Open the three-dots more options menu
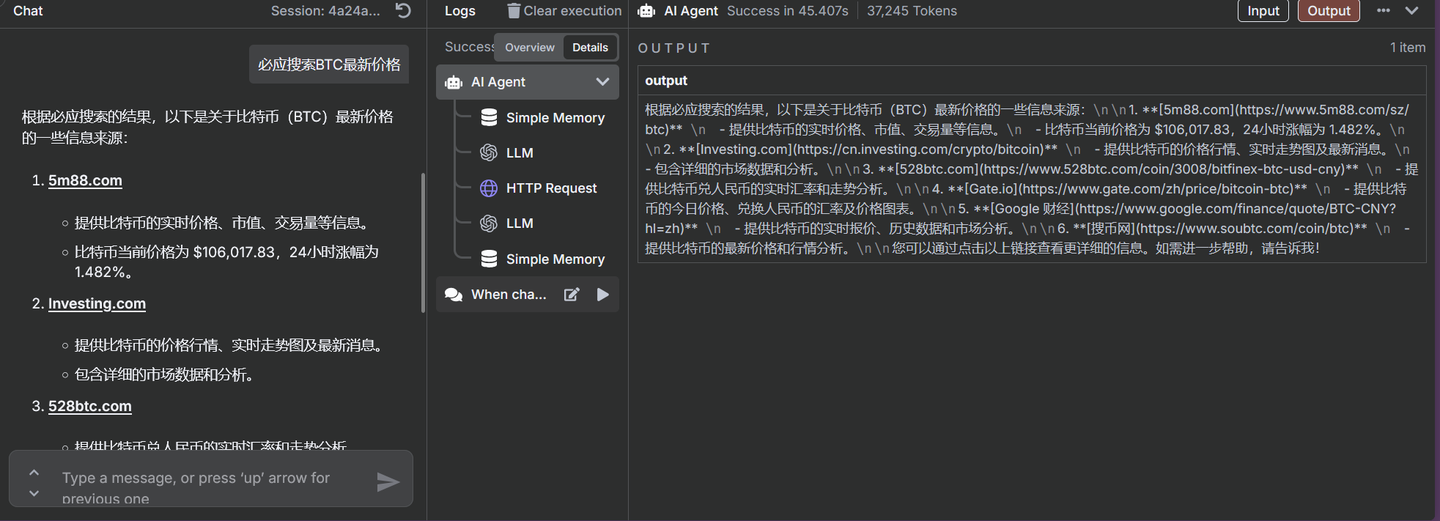The width and height of the screenshot is (1440, 521). tap(1383, 11)
